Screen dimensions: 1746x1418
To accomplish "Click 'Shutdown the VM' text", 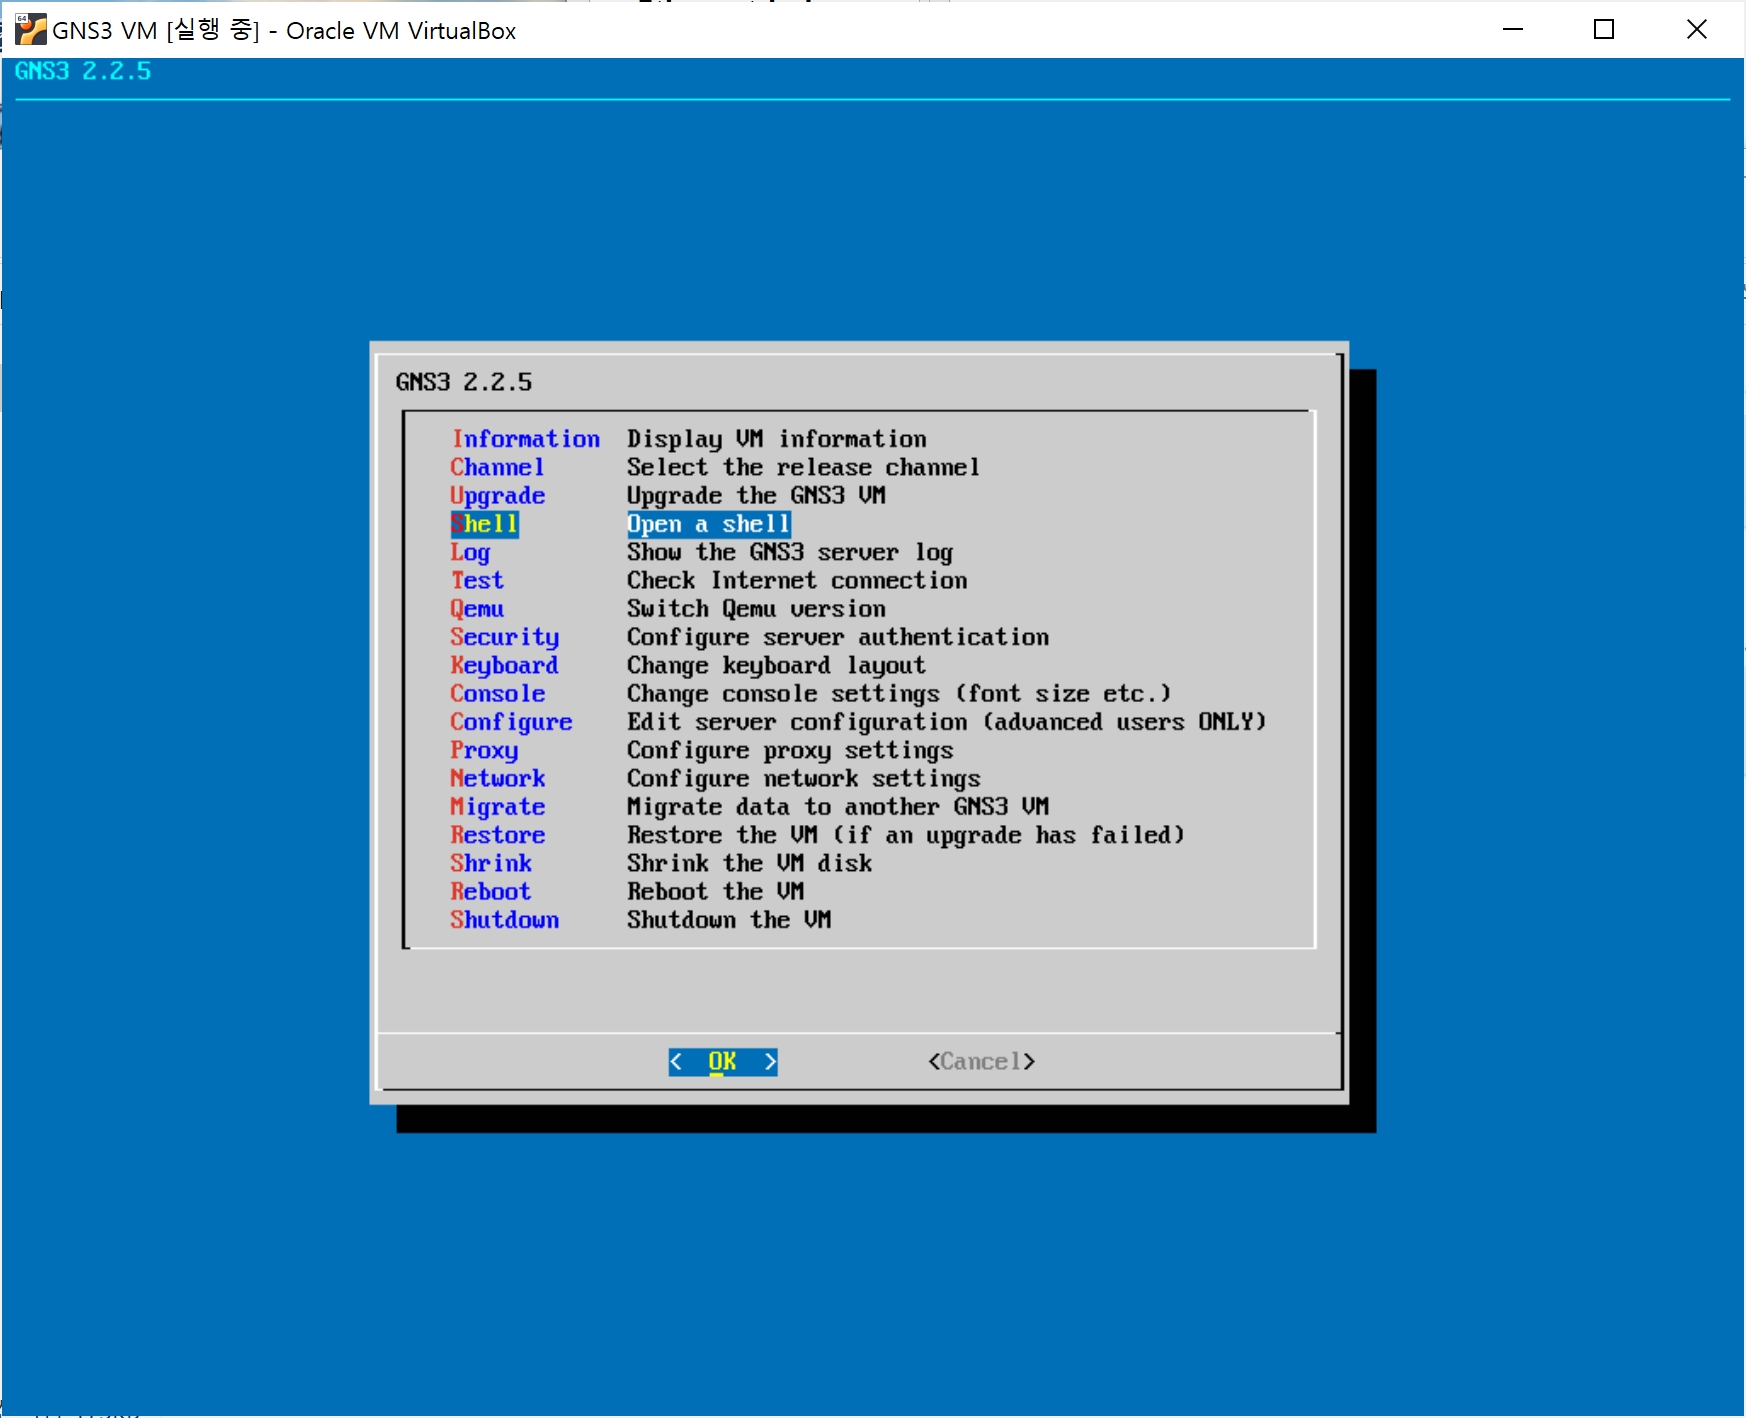I will click(729, 919).
